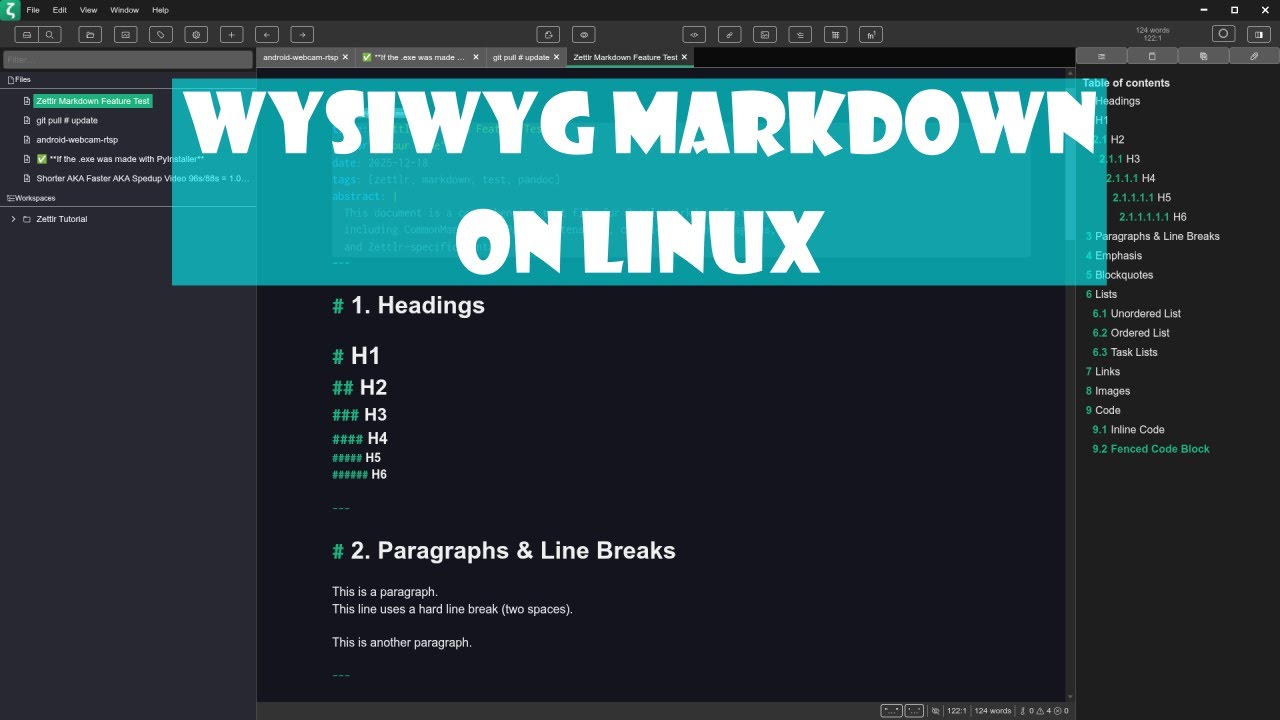Close the git pull # update tab
This screenshot has width=1280, height=720.
(x=558, y=57)
